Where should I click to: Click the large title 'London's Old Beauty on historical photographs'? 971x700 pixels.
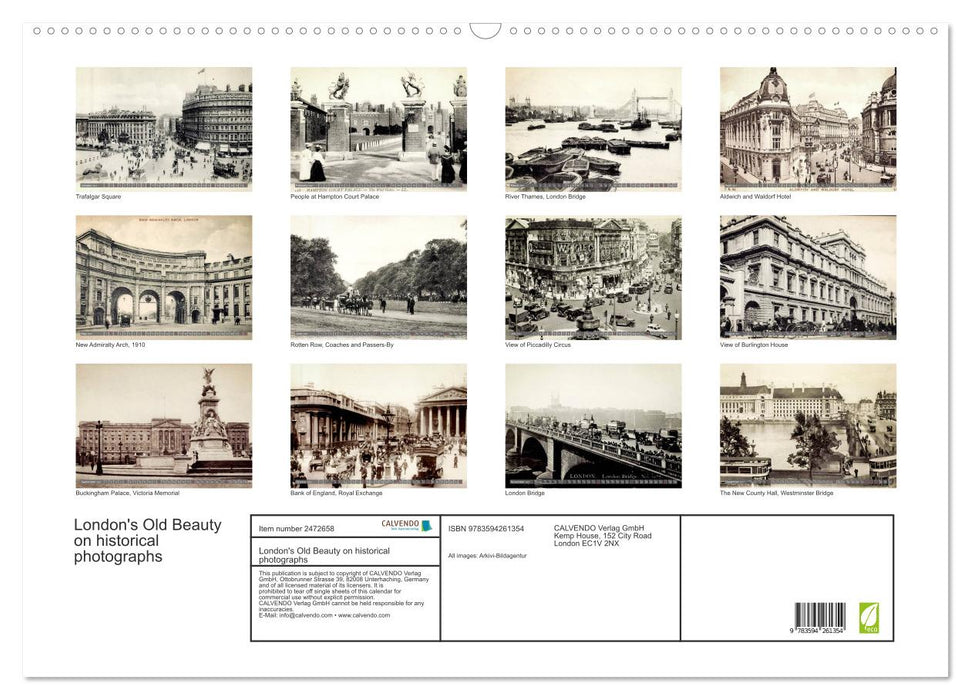point(147,540)
